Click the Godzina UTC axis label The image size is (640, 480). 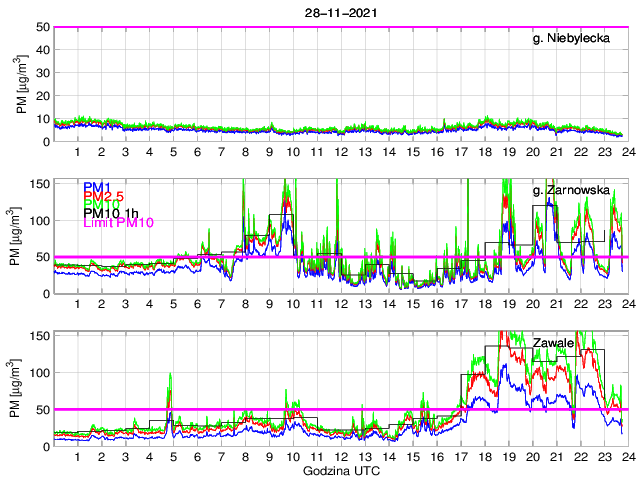coord(341,471)
